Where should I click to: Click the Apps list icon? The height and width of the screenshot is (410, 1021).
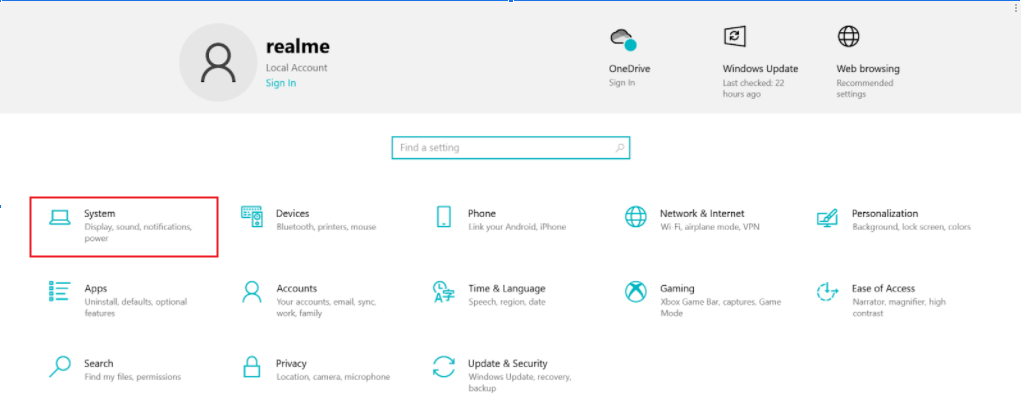60,291
